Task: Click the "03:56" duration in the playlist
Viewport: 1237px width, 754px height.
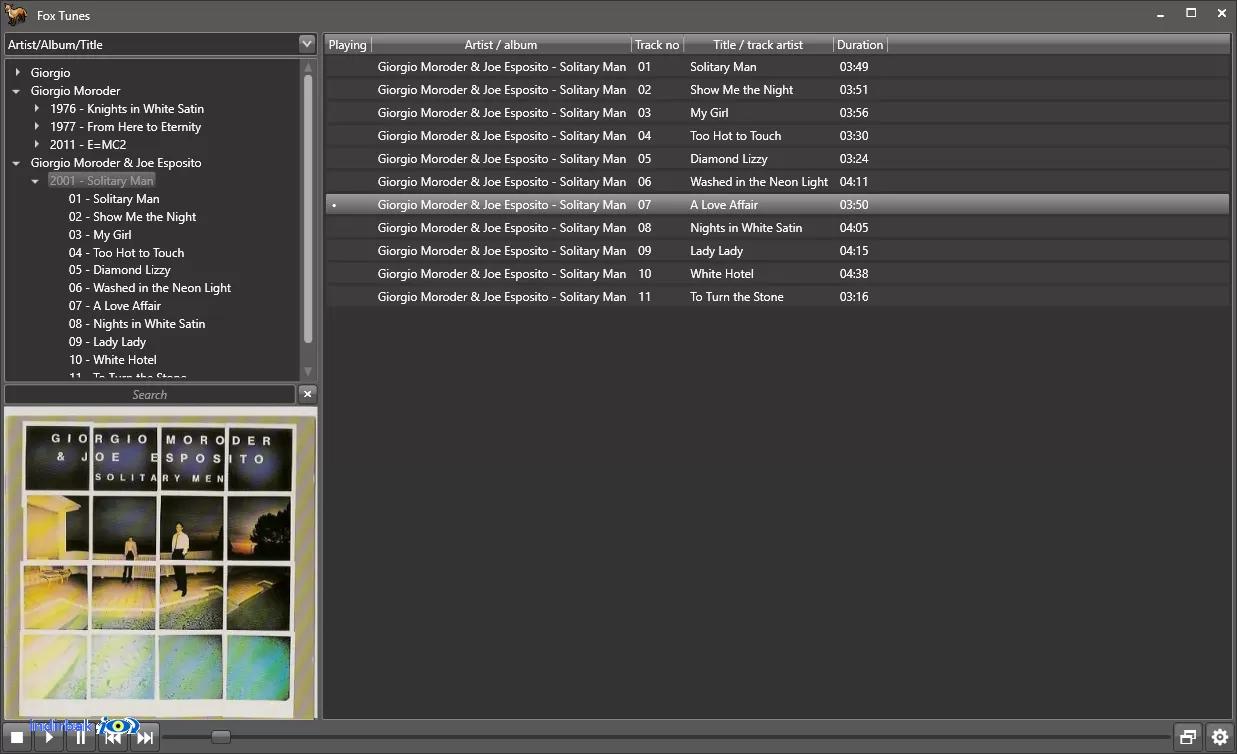Action: [x=854, y=113]
